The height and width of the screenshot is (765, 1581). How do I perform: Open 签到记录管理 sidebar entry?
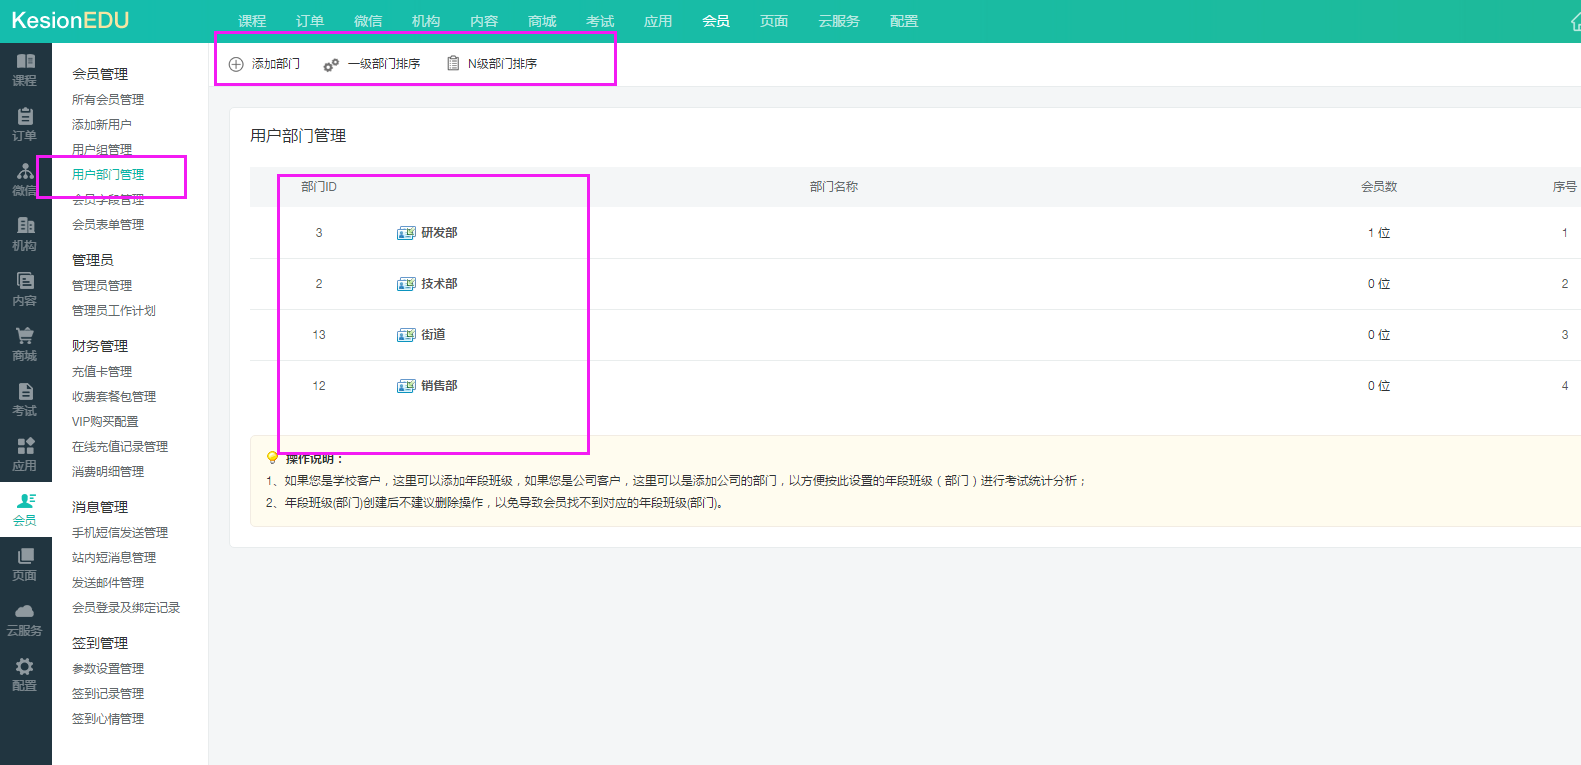click(108, 694)
